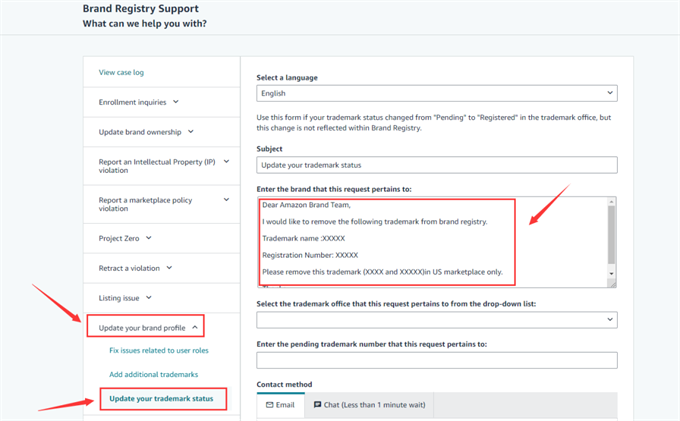This screenshot has height=421, width=680.
Task: Open the Select a language dropdown
Action: pyautogui.click(x=437, y=93)
